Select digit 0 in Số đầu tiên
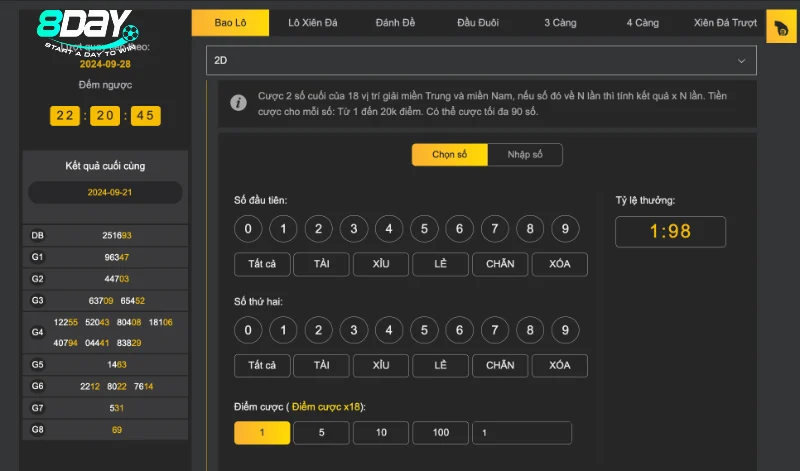800x471 pixels. (248, 229)
